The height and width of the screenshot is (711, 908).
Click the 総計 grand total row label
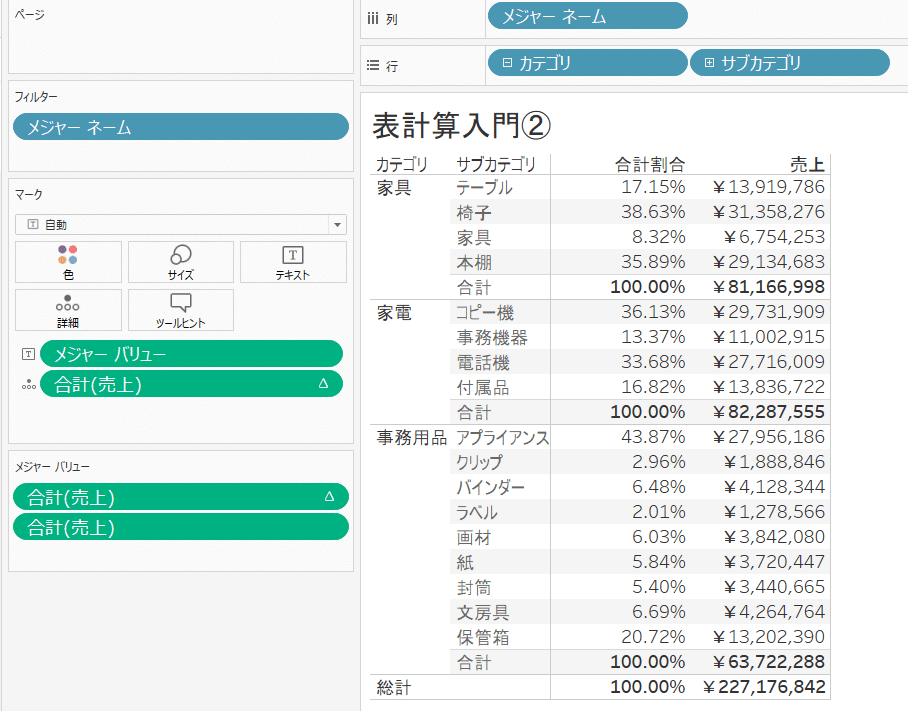394,687
